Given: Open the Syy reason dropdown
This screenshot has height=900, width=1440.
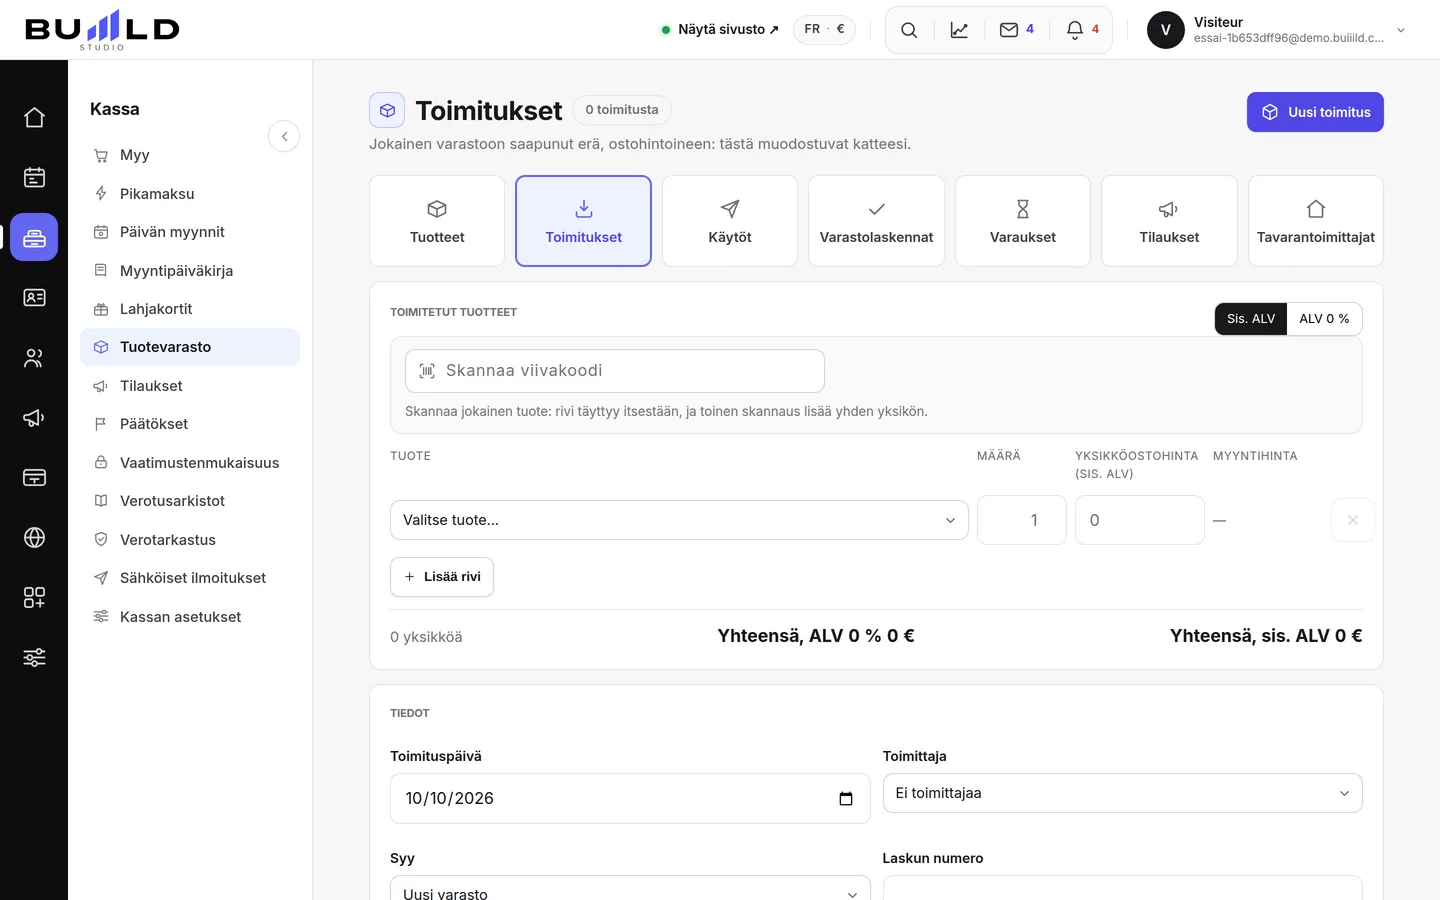Looking at the screenshot, I should 630,888.
